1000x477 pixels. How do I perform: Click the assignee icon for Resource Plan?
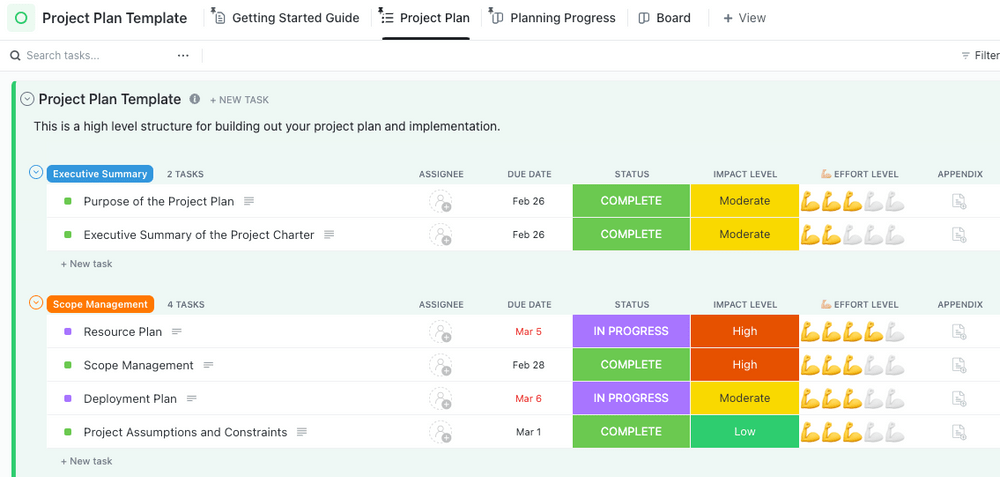(x=440, y=332)
